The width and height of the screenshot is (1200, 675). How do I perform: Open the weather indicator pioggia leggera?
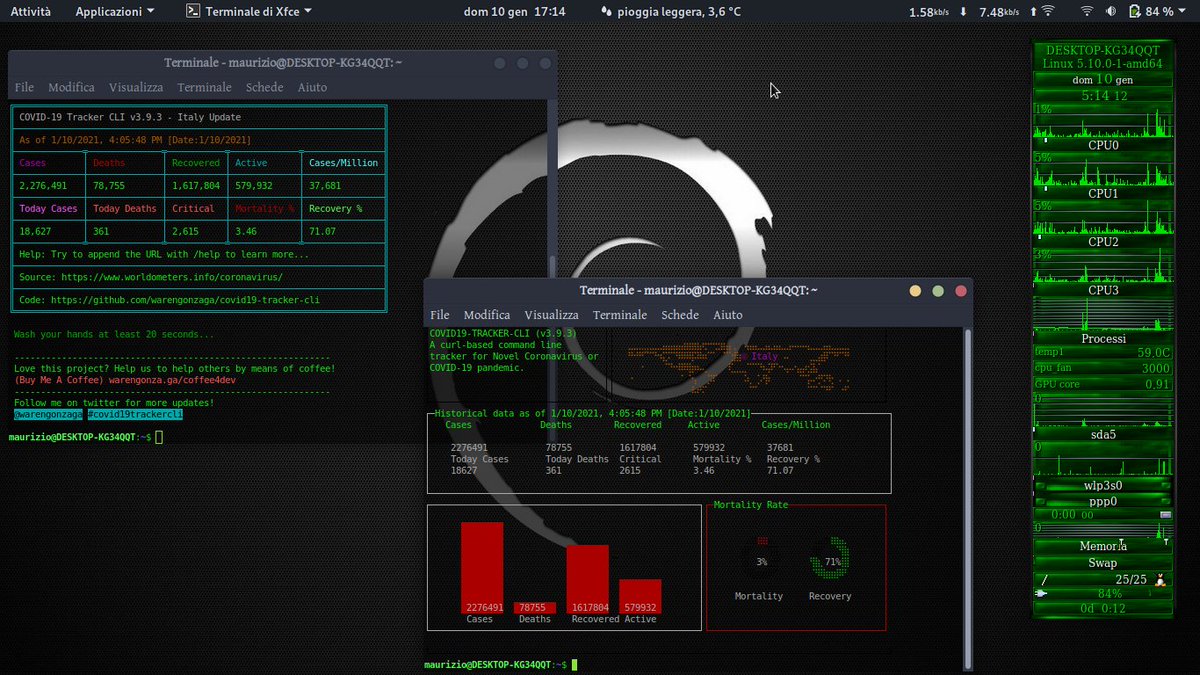671,12
